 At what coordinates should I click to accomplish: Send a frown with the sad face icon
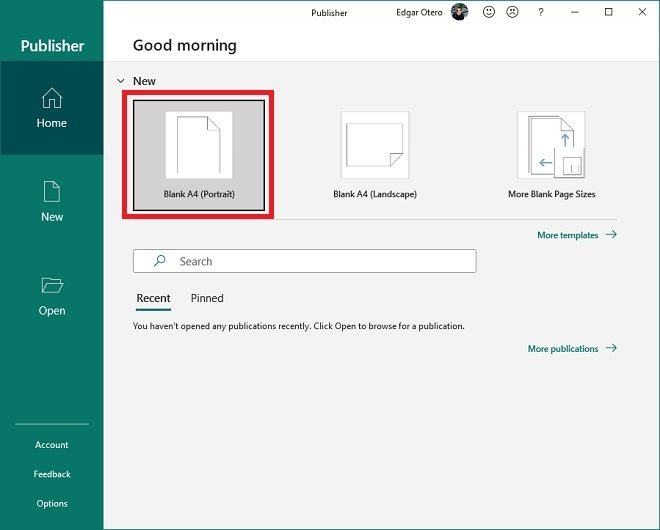click(x=512, y=12)
